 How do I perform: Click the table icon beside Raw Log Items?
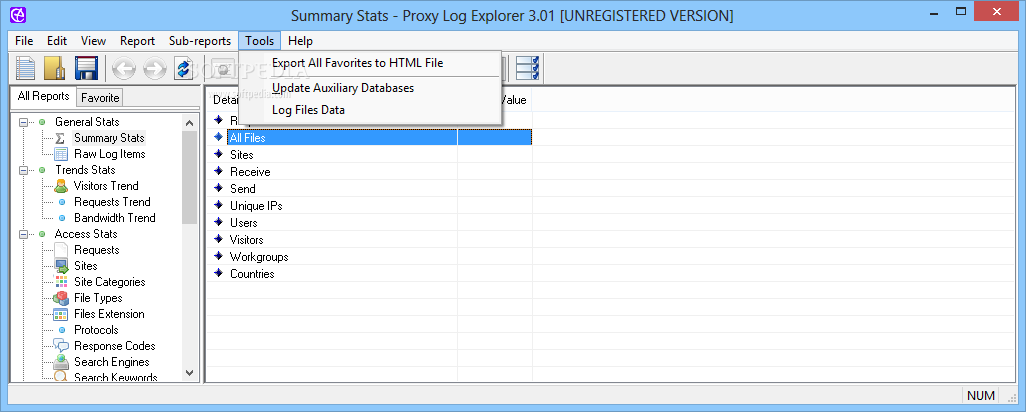(61, 154)
